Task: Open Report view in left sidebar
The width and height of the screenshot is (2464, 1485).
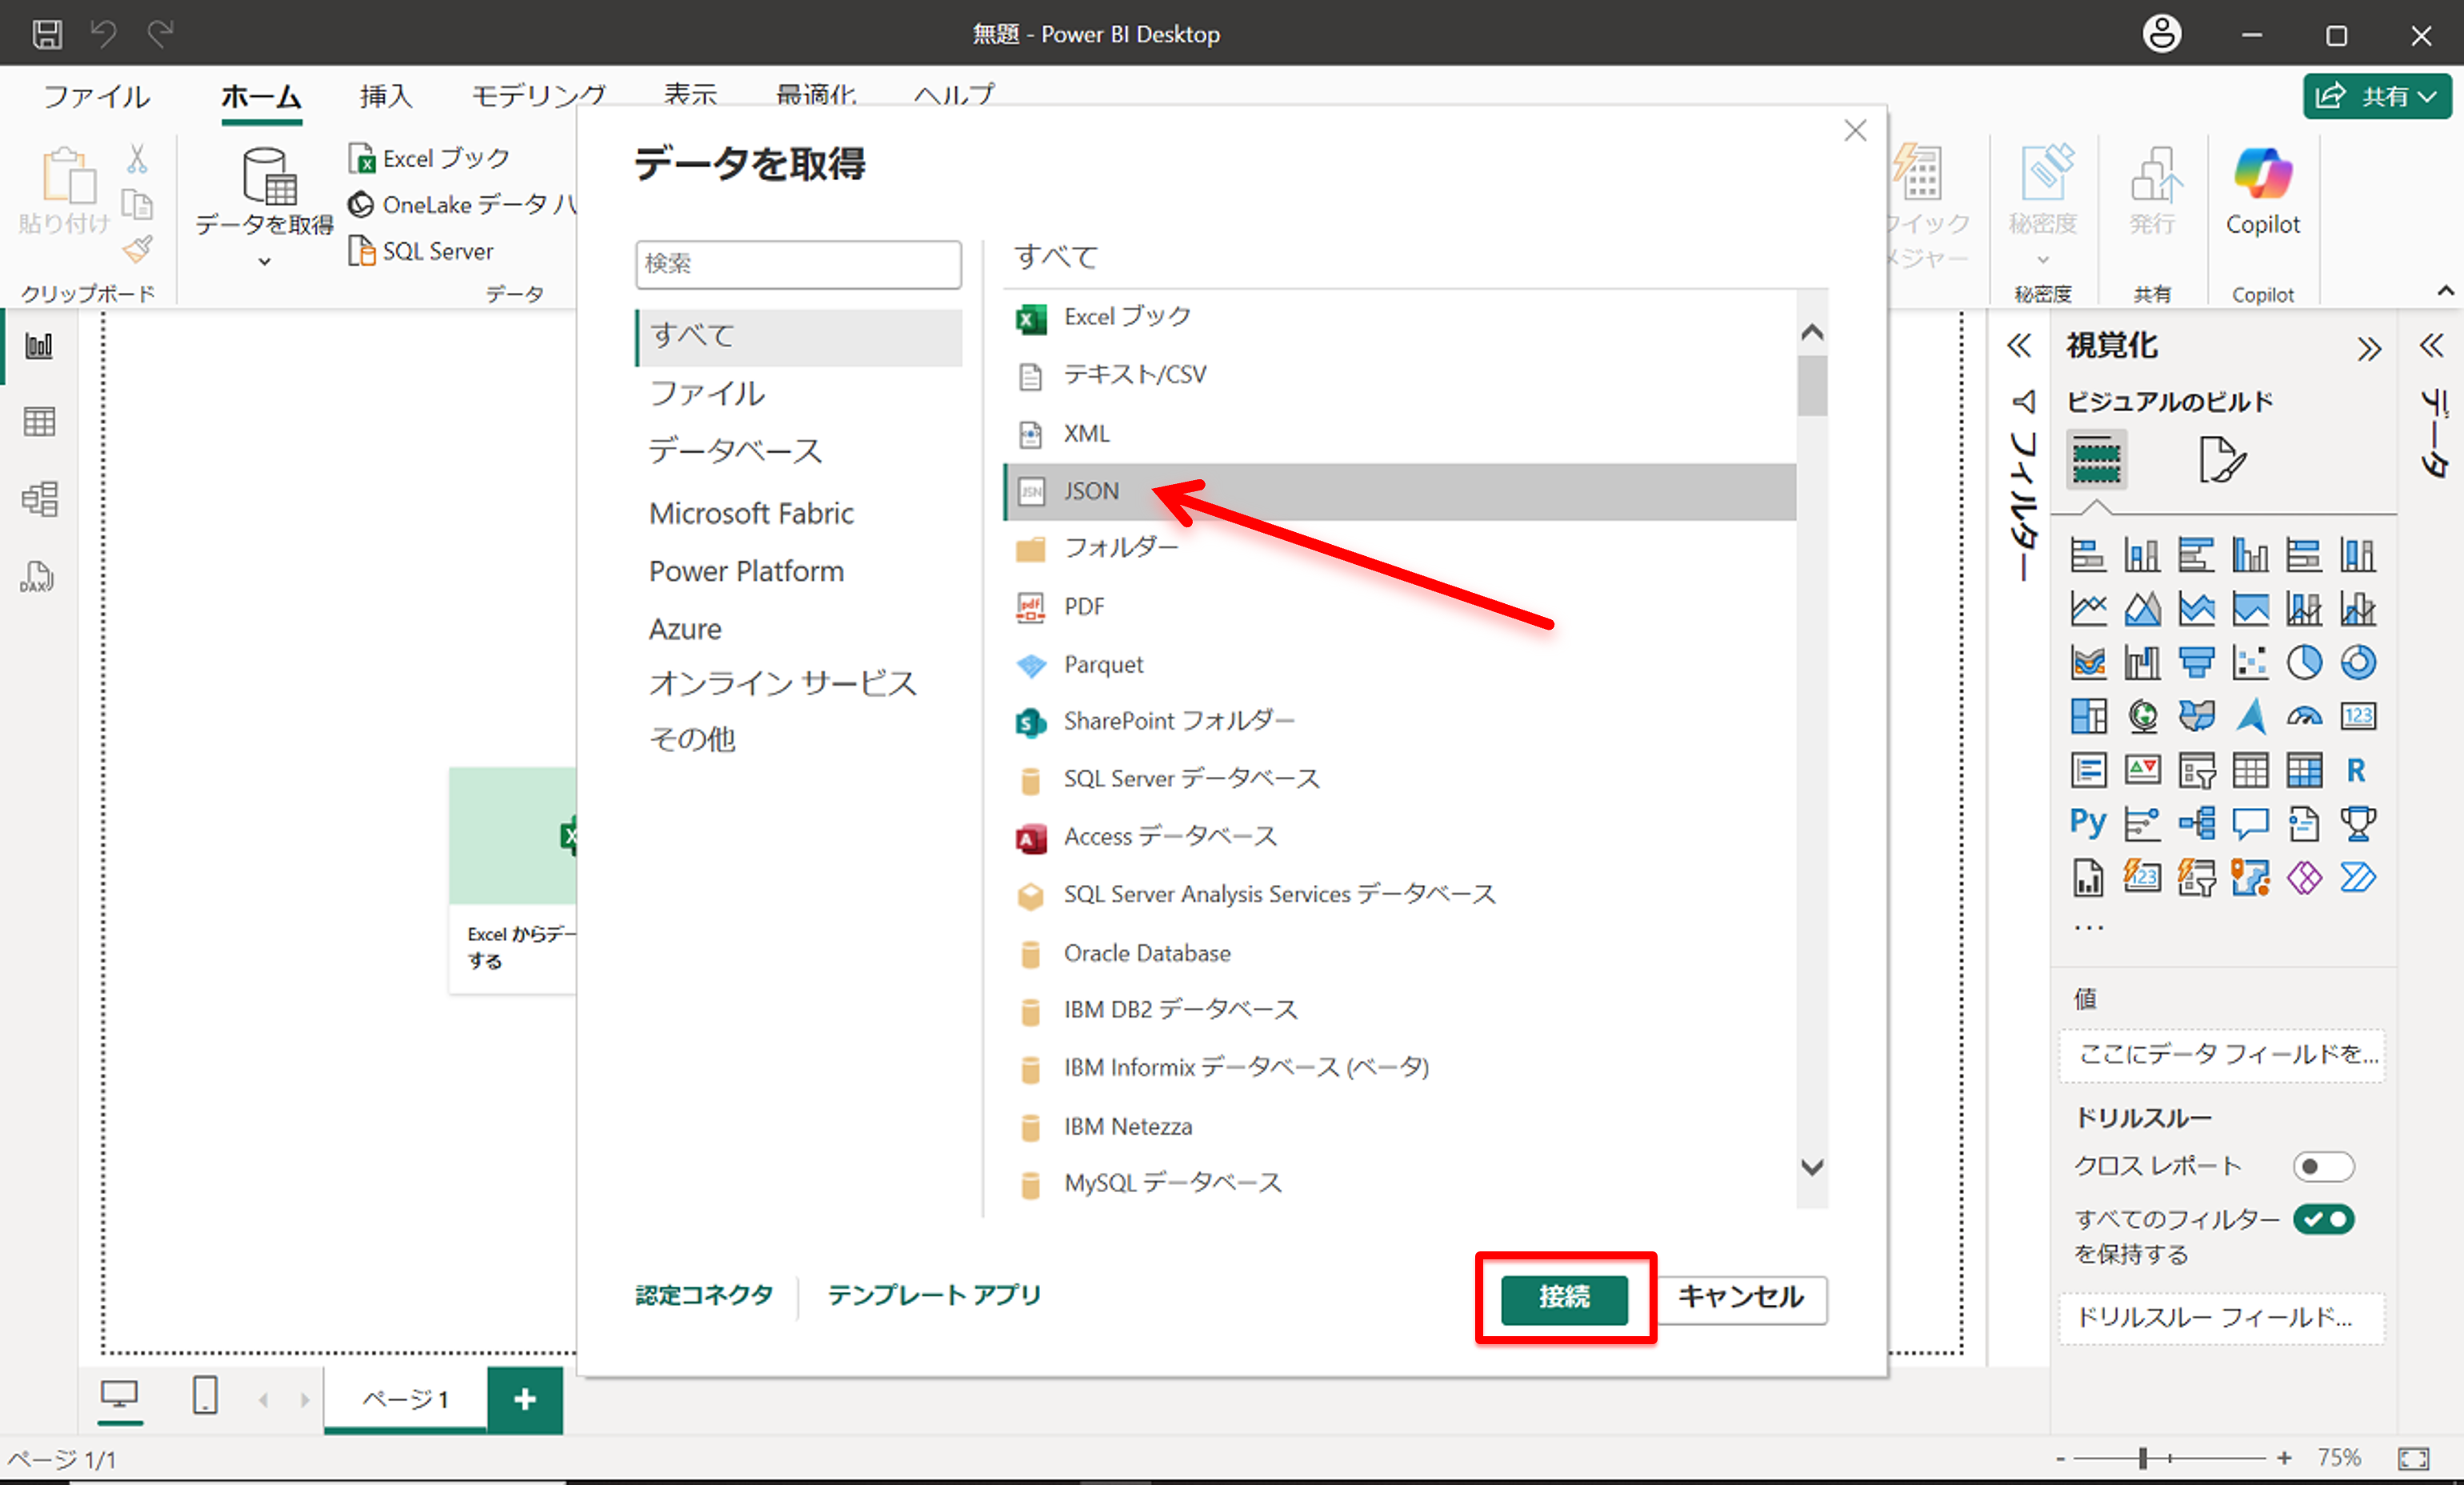Action: point(39,346)
